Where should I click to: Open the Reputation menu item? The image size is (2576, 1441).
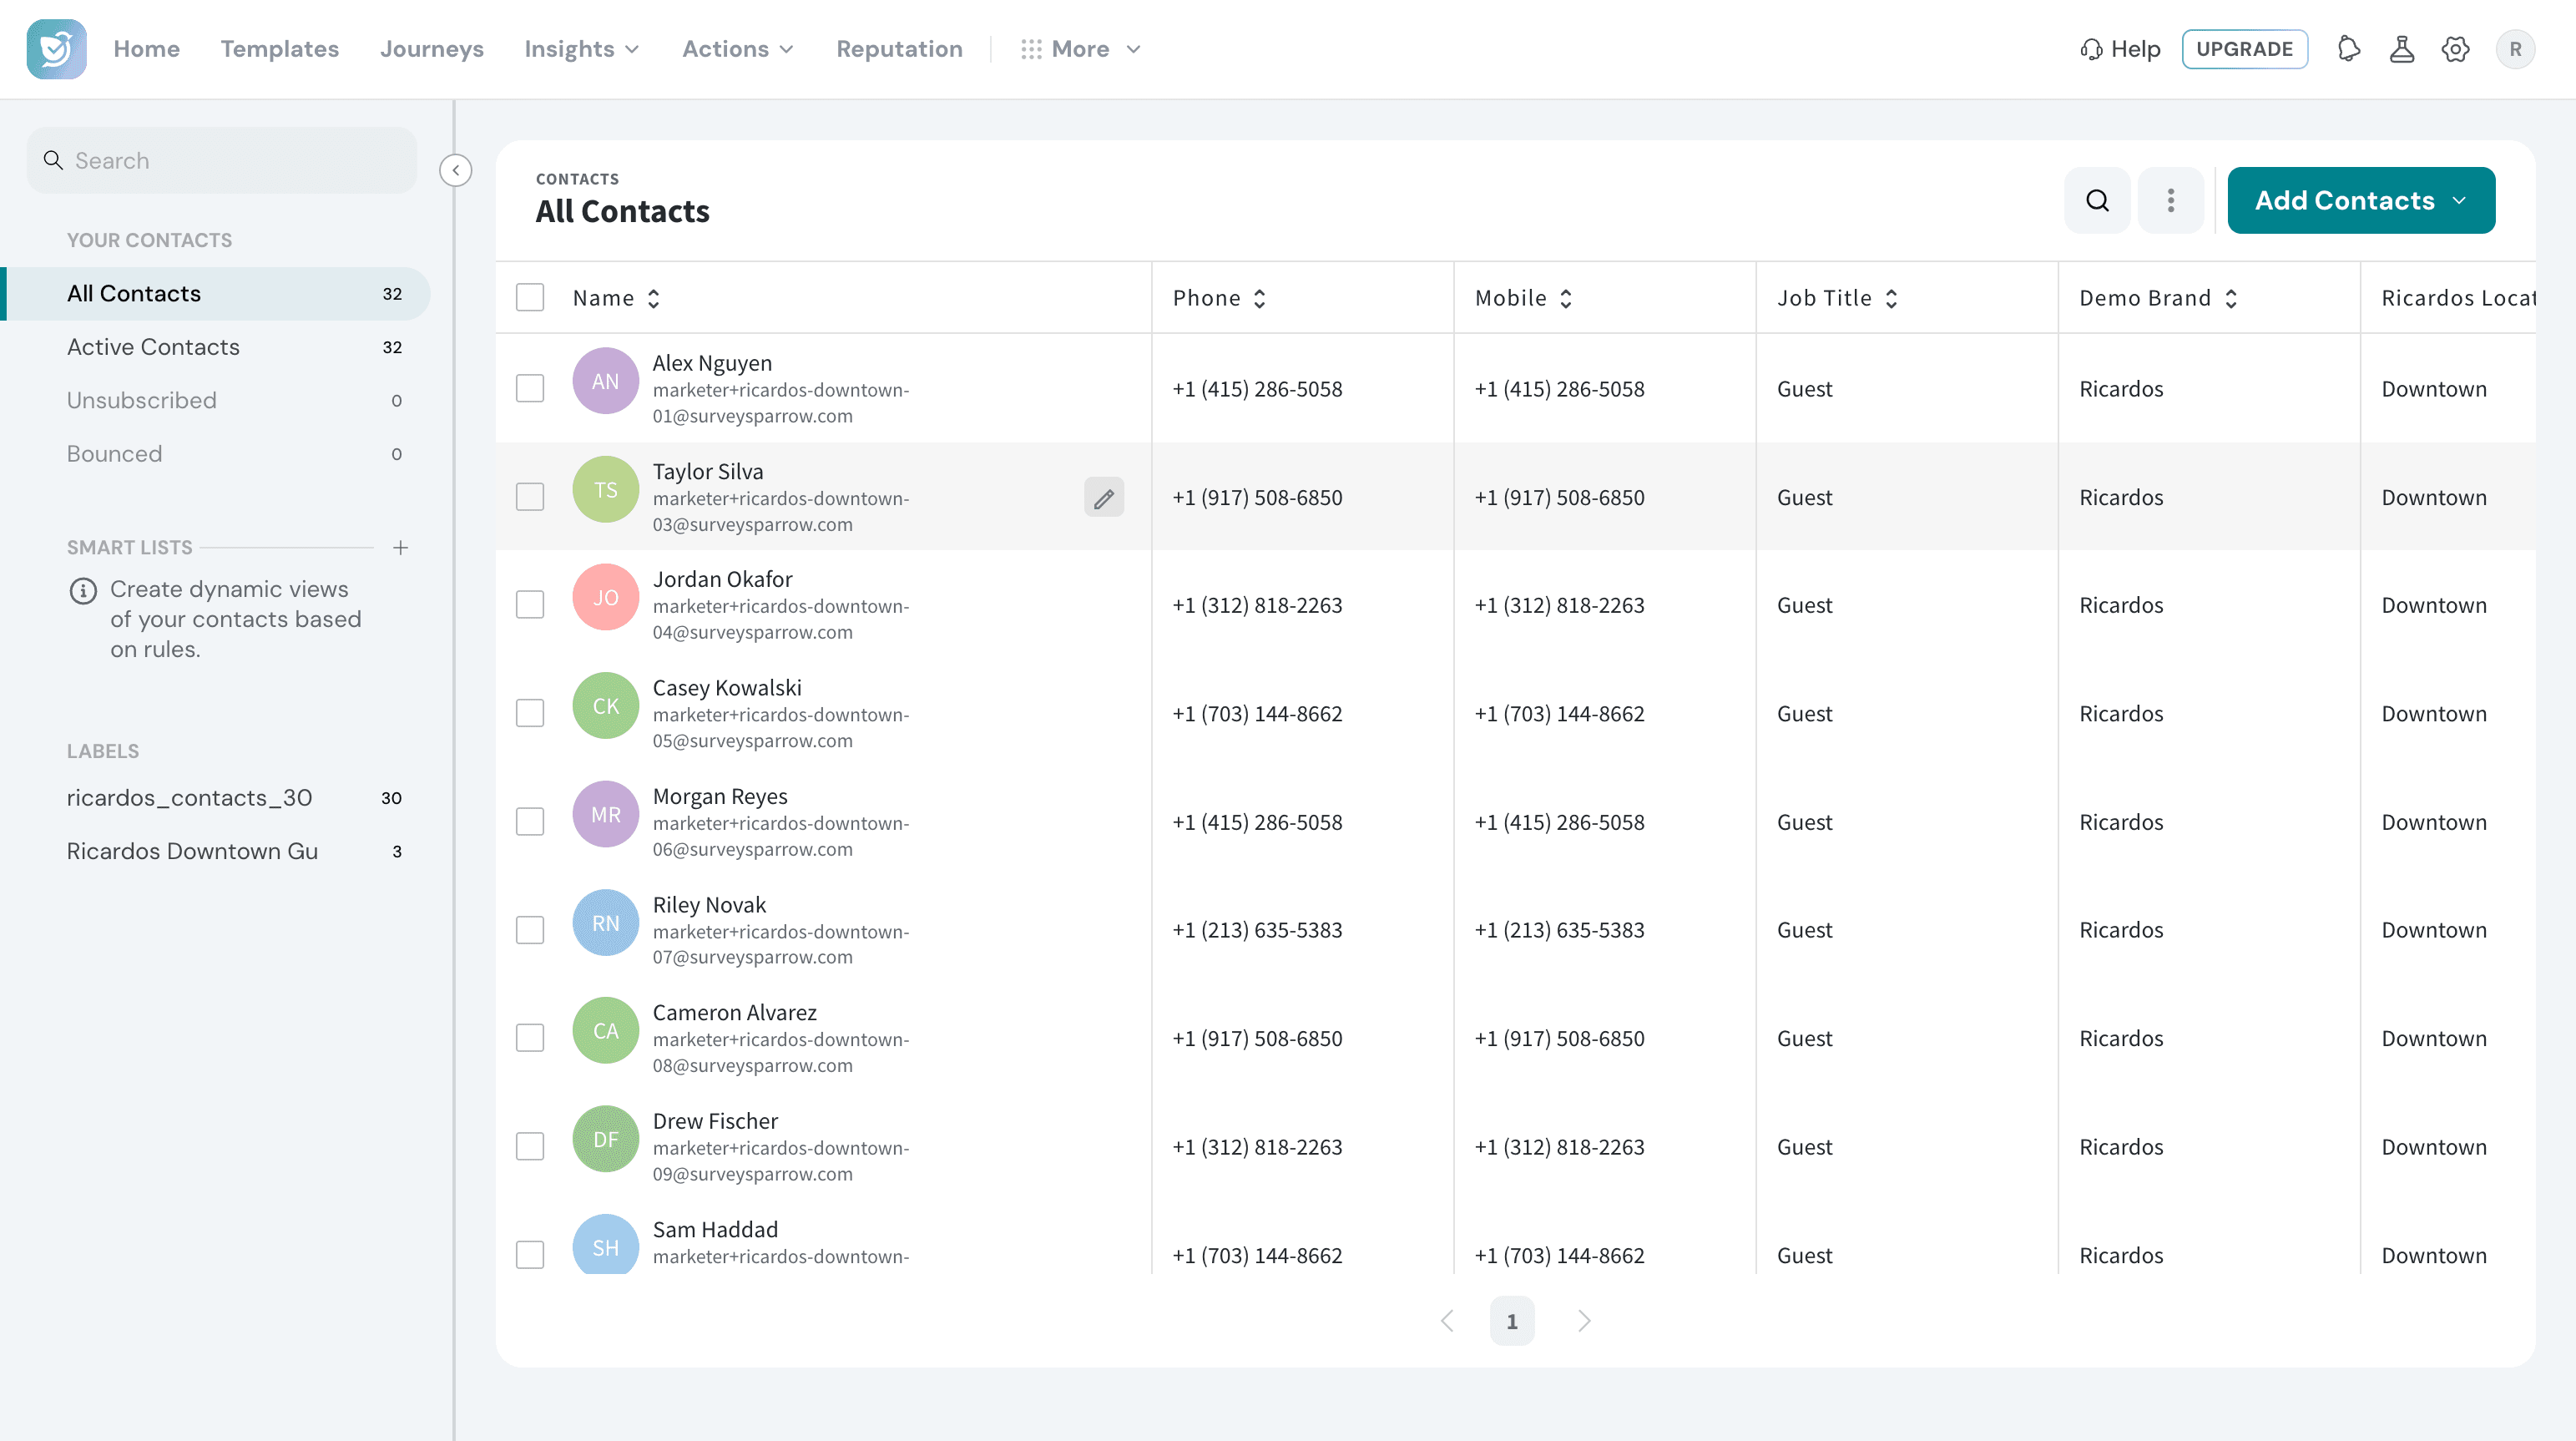coord(899,49)
